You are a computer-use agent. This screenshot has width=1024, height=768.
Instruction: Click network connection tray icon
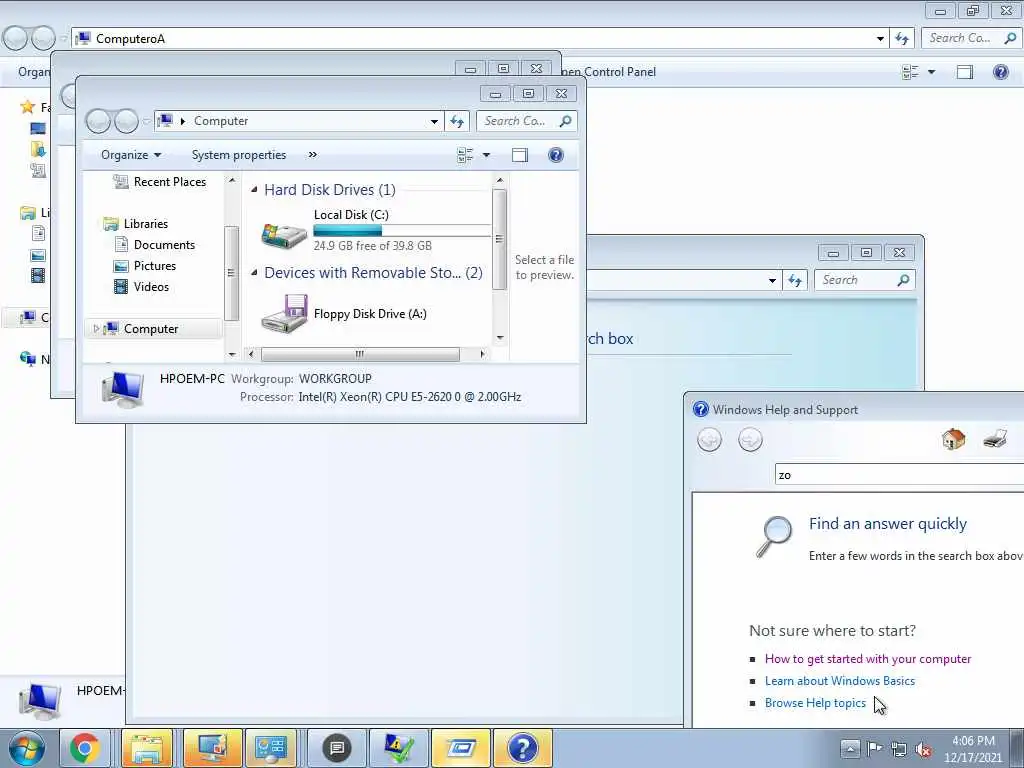[x=899, y=749]
